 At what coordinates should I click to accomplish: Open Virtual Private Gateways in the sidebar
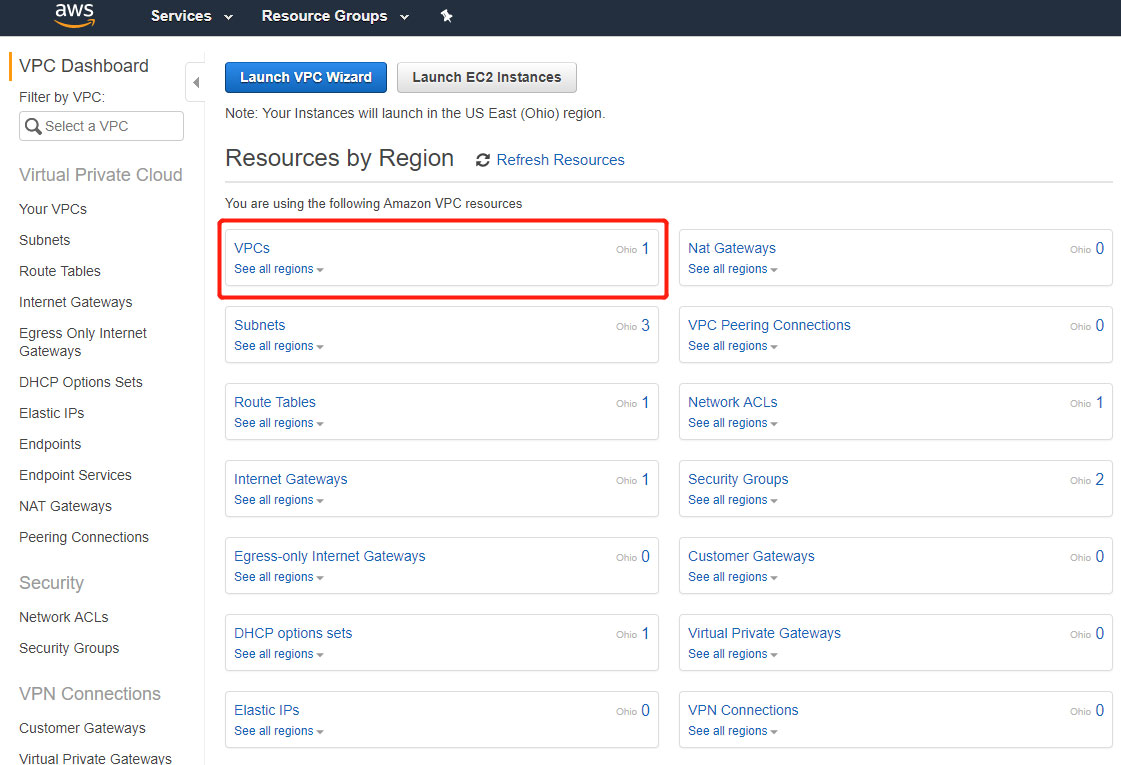pyautogui.click(x=95, y=759)
